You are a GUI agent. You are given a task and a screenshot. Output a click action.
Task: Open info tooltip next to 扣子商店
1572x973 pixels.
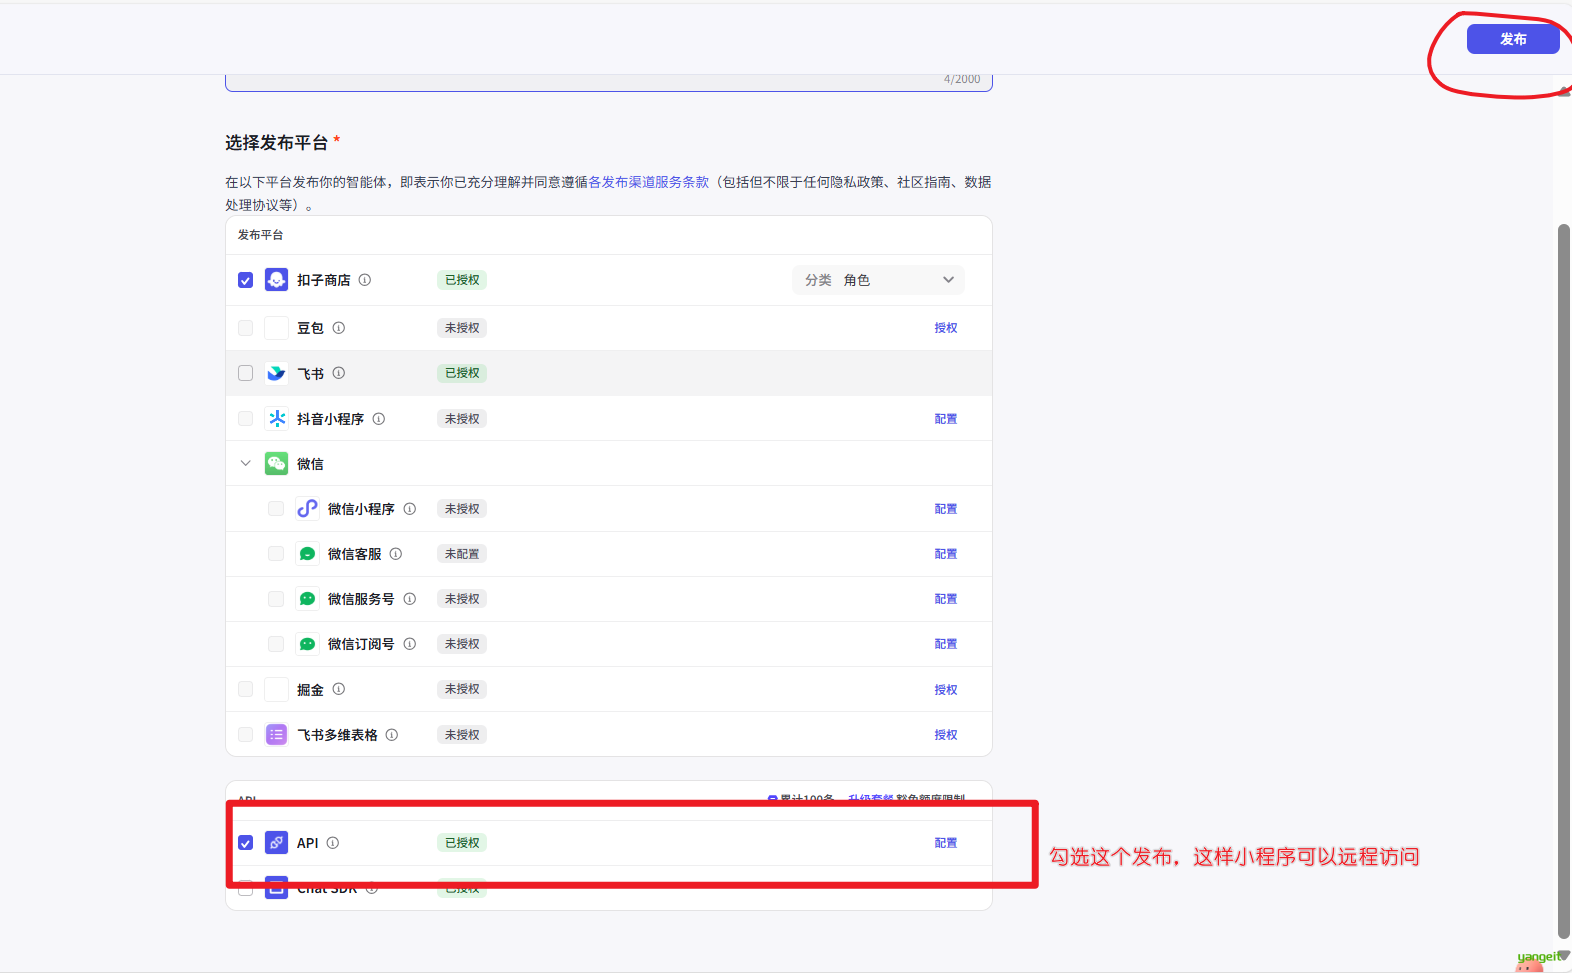365,280
